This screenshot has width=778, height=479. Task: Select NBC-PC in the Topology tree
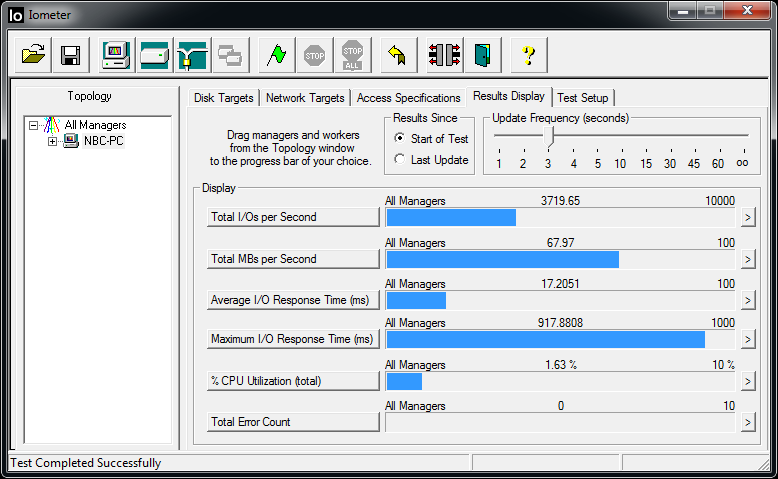(103, 141)
